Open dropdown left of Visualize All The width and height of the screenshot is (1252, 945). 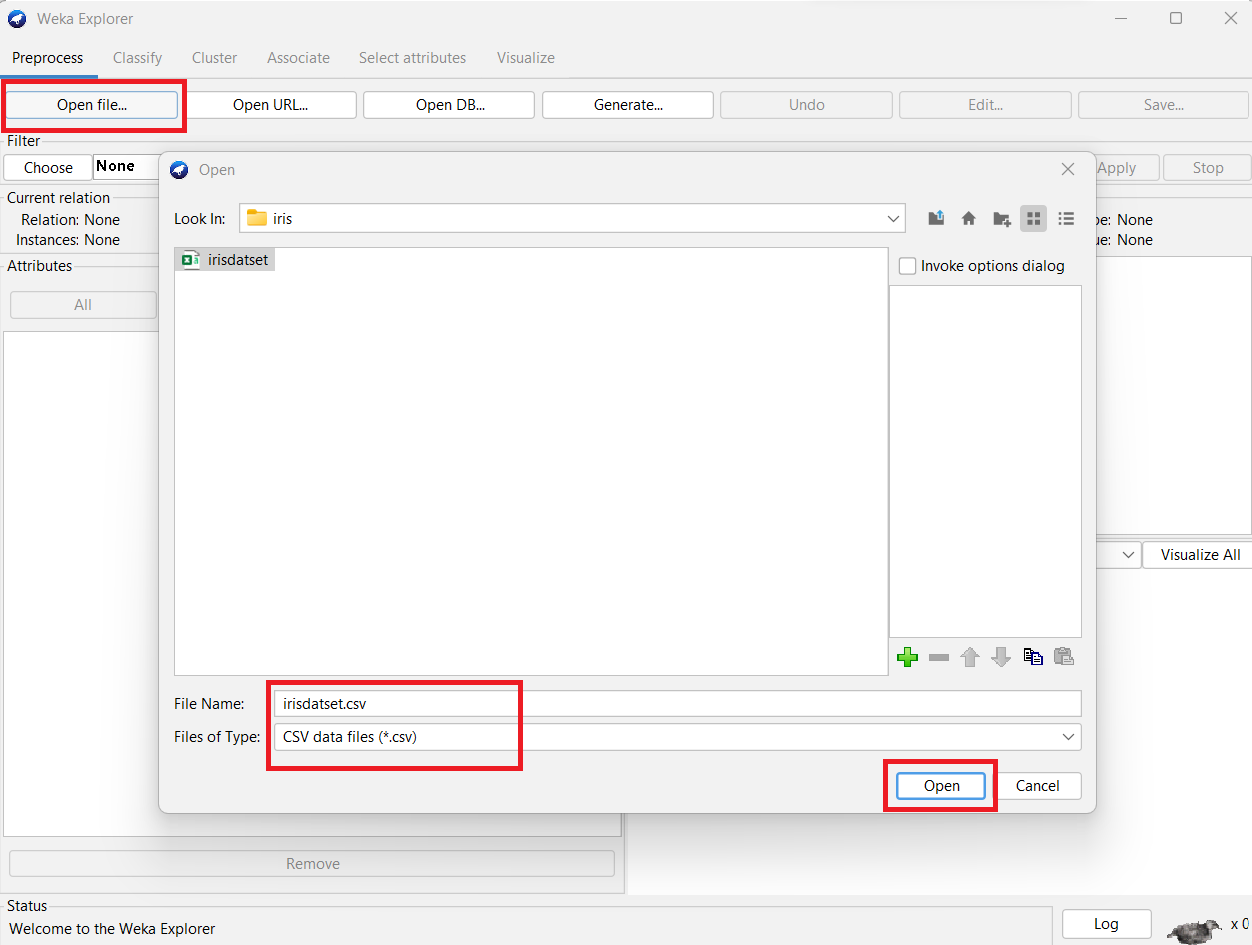coord(1127,554)
